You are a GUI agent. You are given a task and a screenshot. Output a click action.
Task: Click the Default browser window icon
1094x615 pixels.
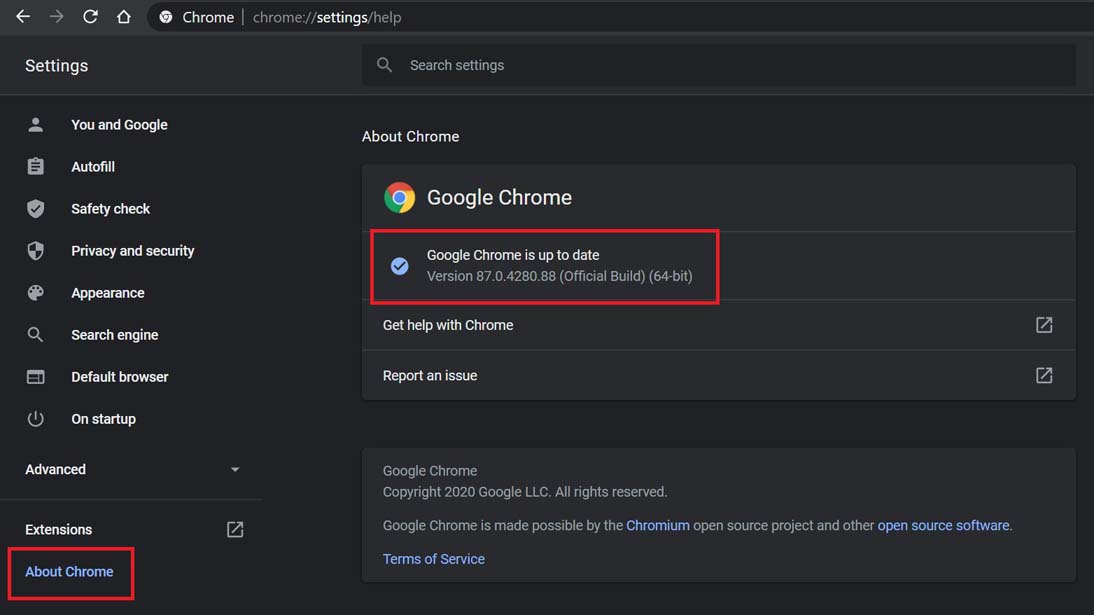pos(36,377)
